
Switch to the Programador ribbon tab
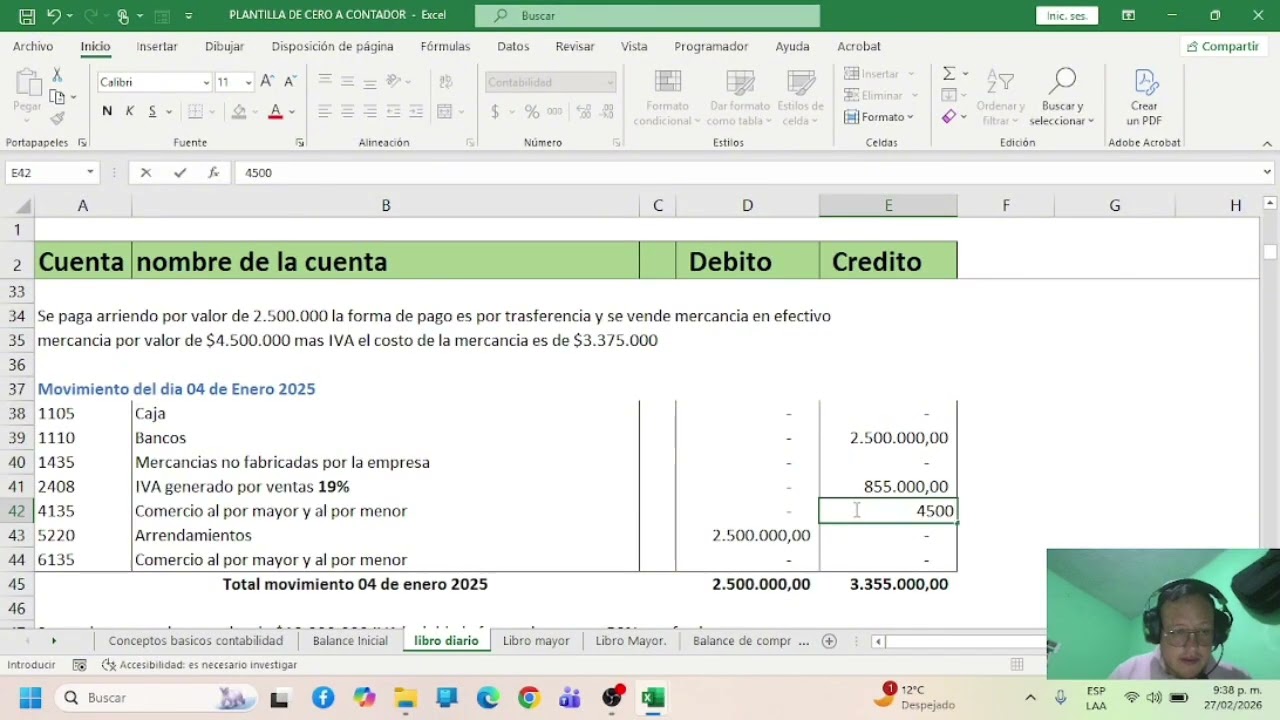point(711,46)
